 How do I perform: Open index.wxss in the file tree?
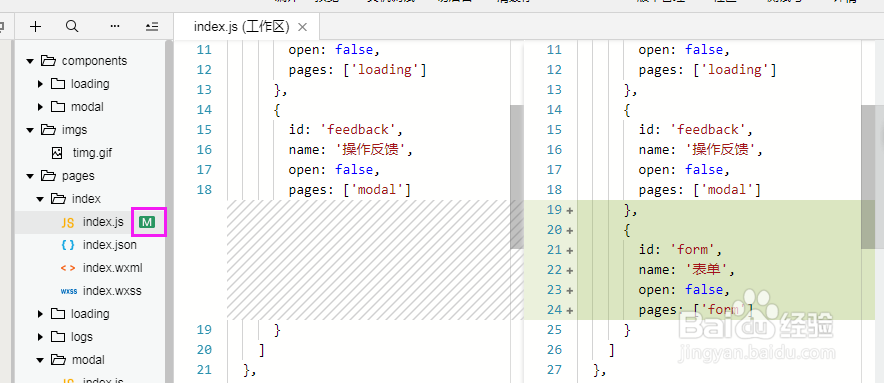(112, 291)
